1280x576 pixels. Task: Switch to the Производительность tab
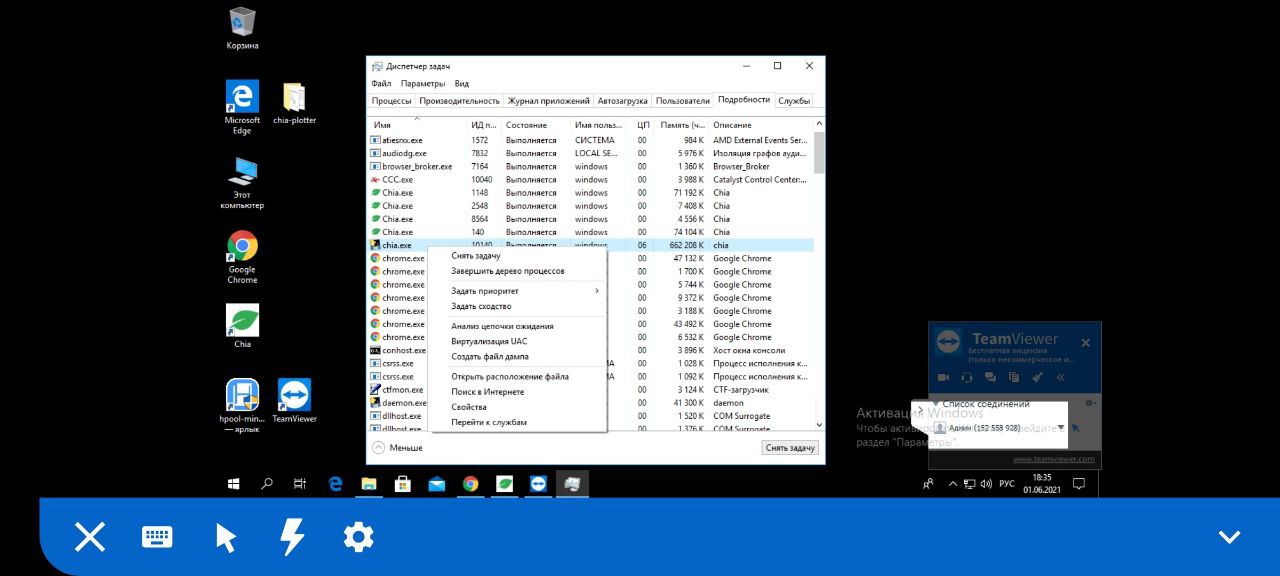[460, 101]
